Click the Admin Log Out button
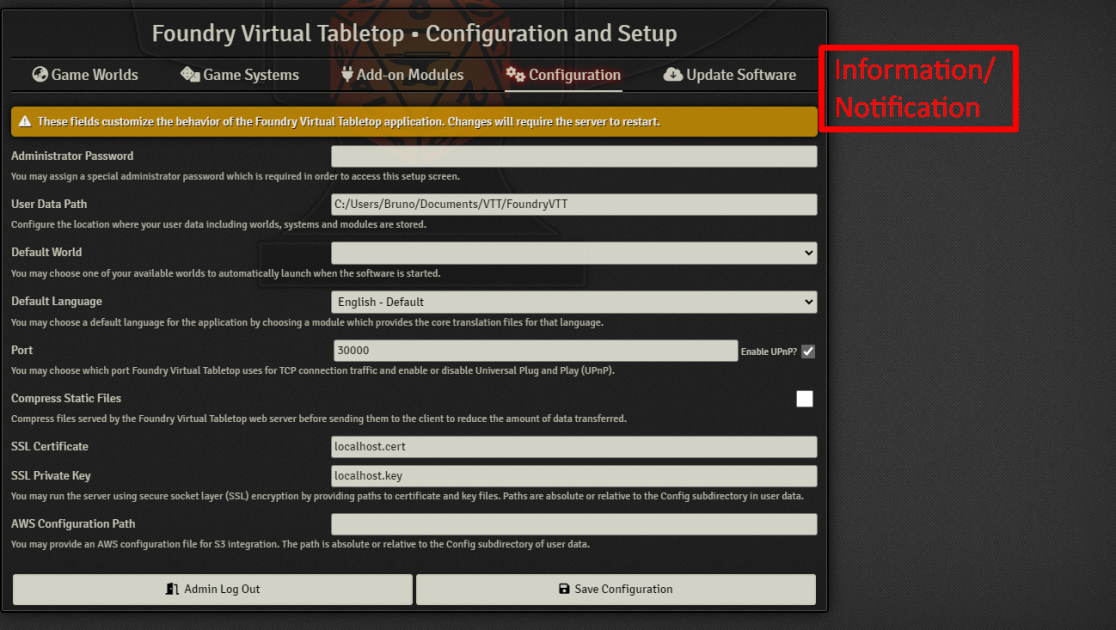Image resolution: width=1116 pixels, height=630 pixels. click(213, 589)
